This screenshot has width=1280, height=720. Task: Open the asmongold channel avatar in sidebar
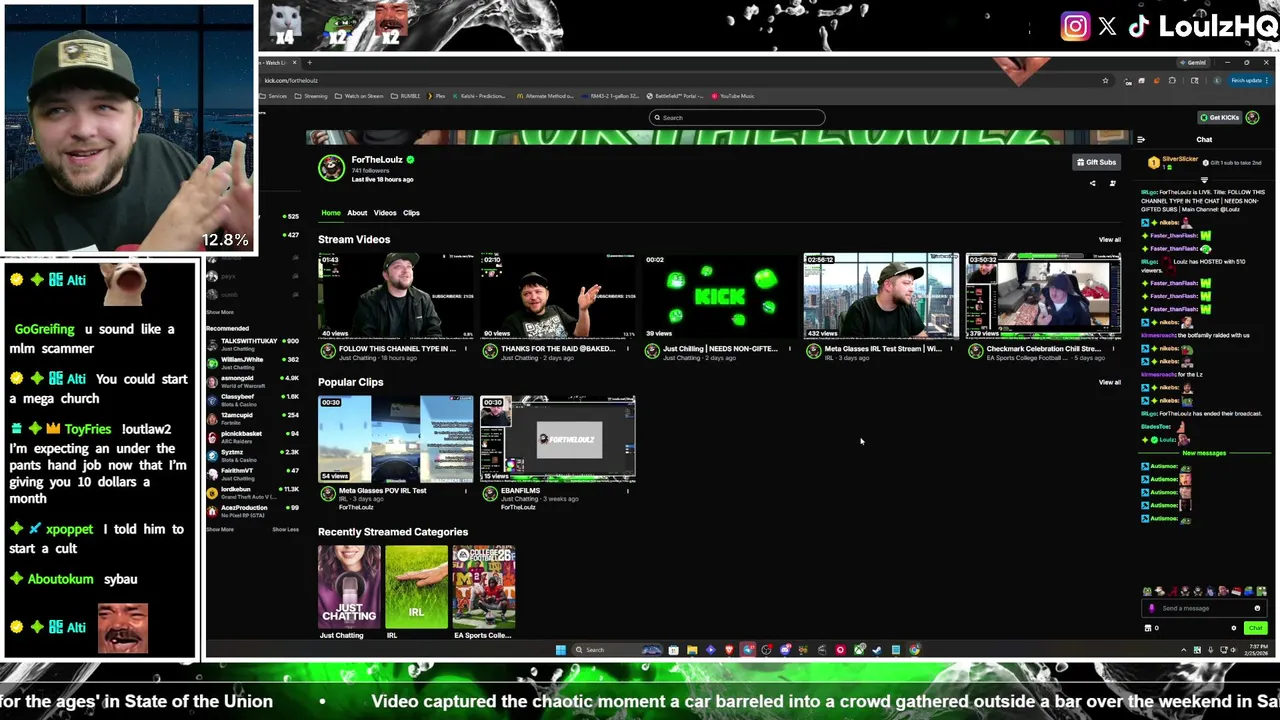point(213,381)
